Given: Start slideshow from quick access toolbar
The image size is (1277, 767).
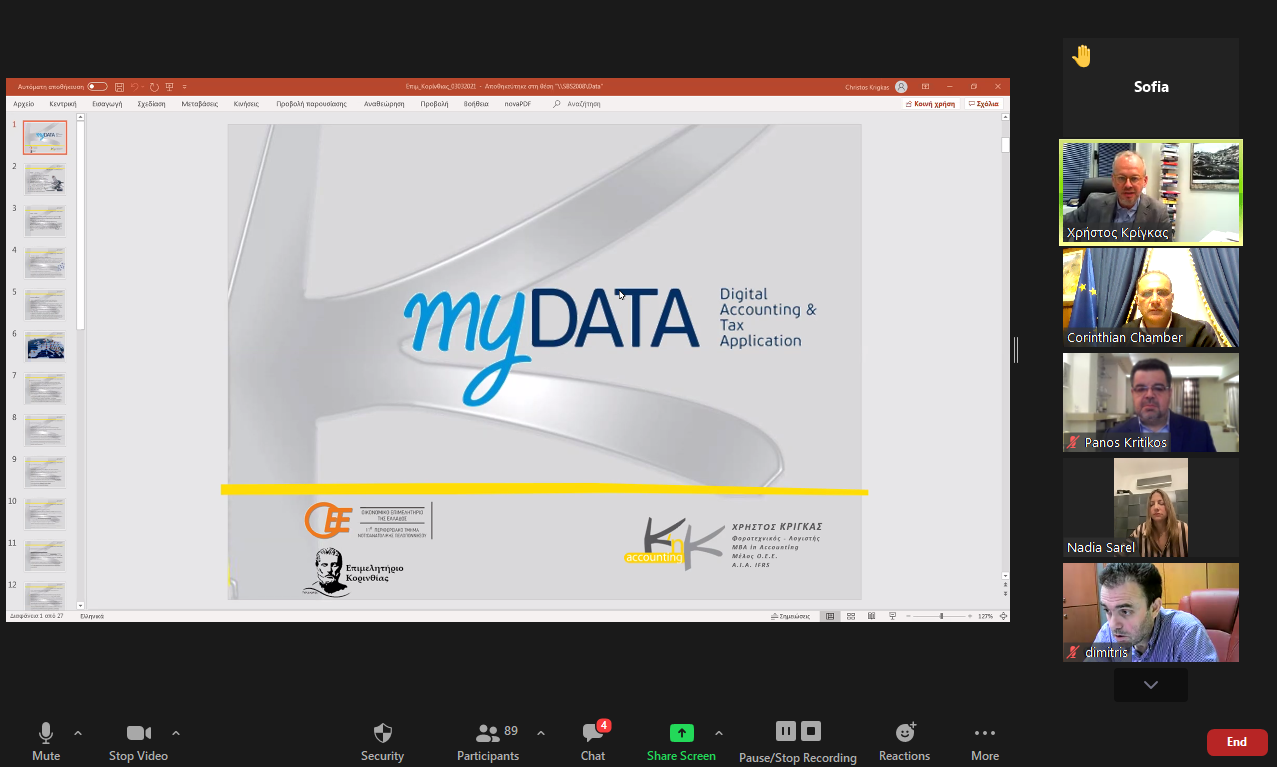Looking at the screenshot, I should 169,87.
